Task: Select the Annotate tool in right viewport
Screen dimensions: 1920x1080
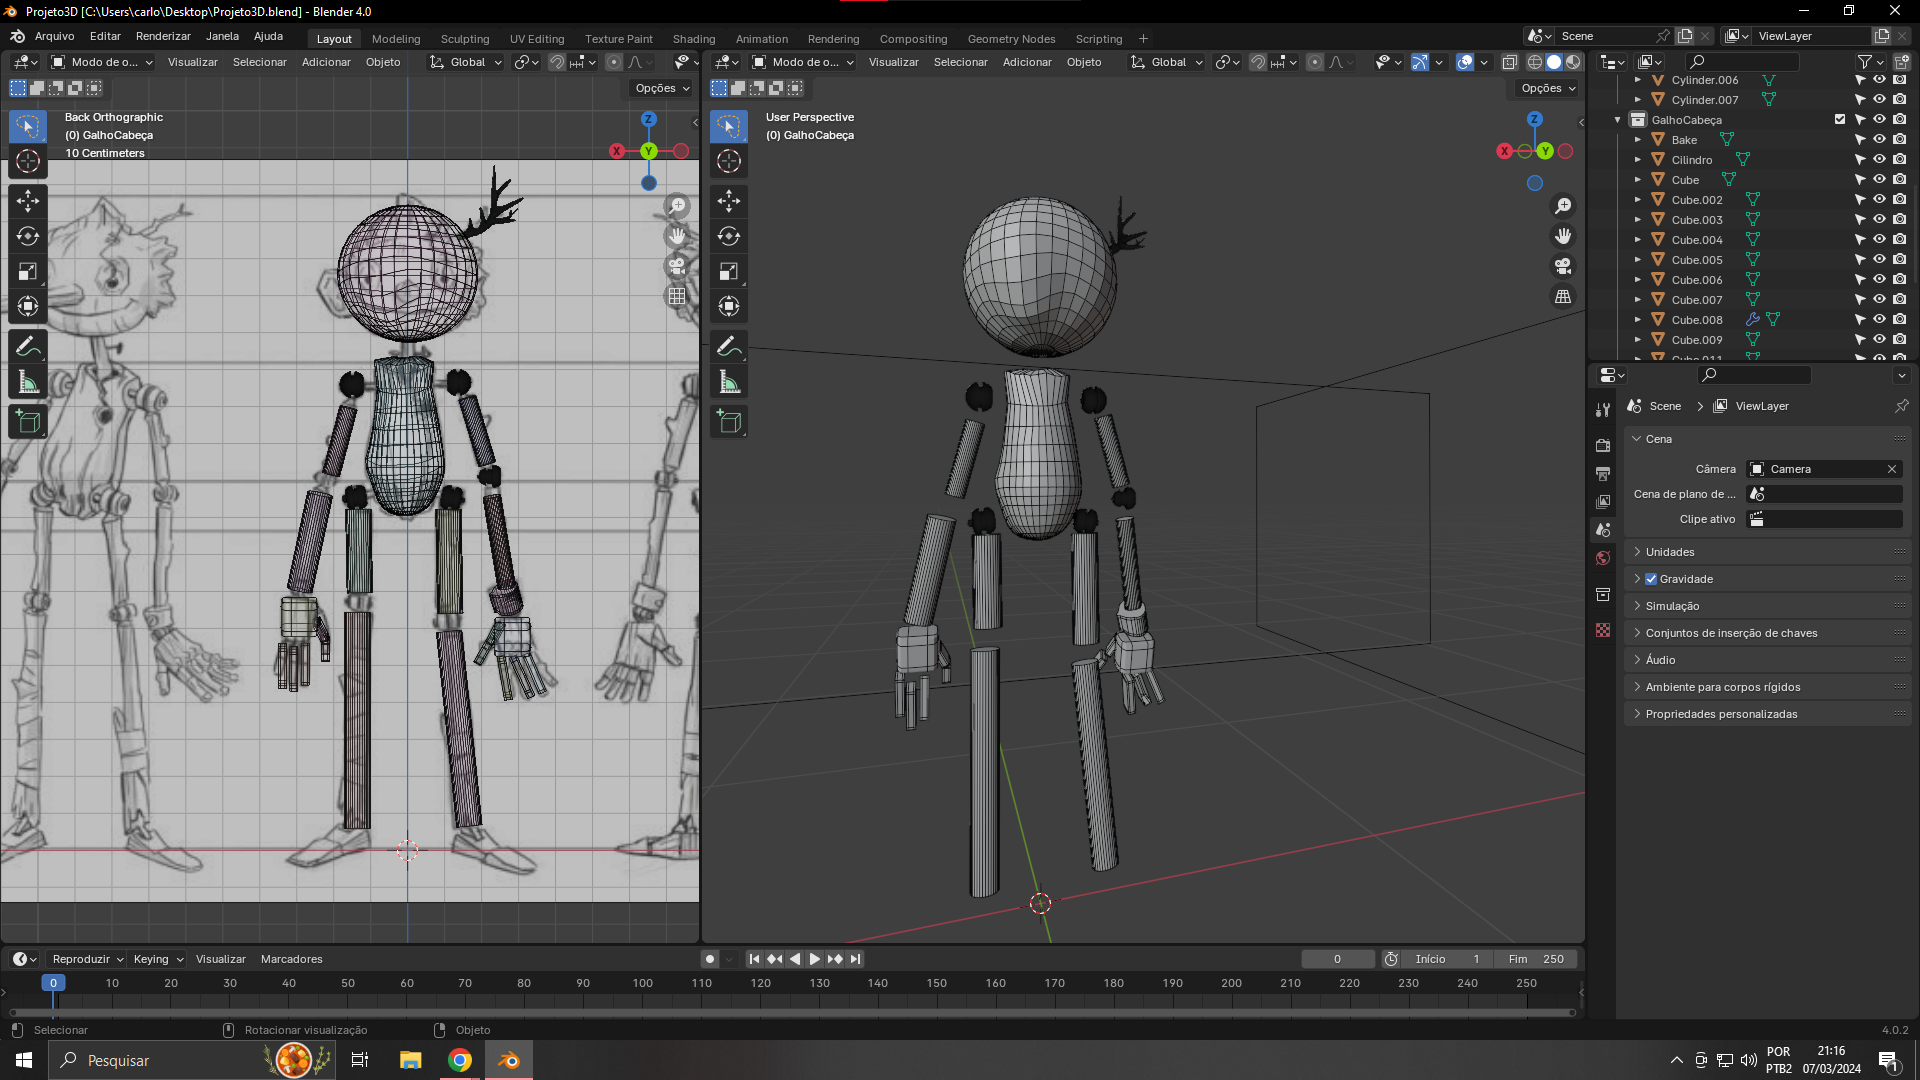Action: [x=729, y=347]
